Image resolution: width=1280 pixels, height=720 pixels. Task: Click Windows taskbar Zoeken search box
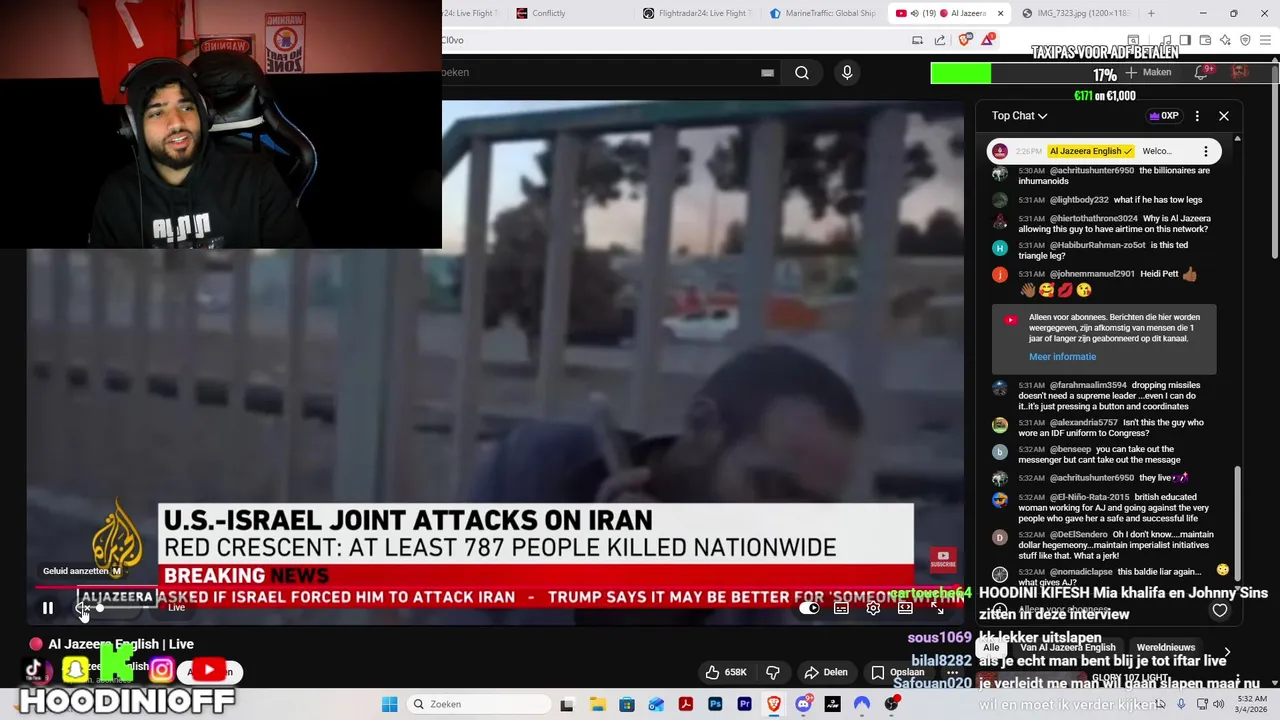click(x=480, y=704)
